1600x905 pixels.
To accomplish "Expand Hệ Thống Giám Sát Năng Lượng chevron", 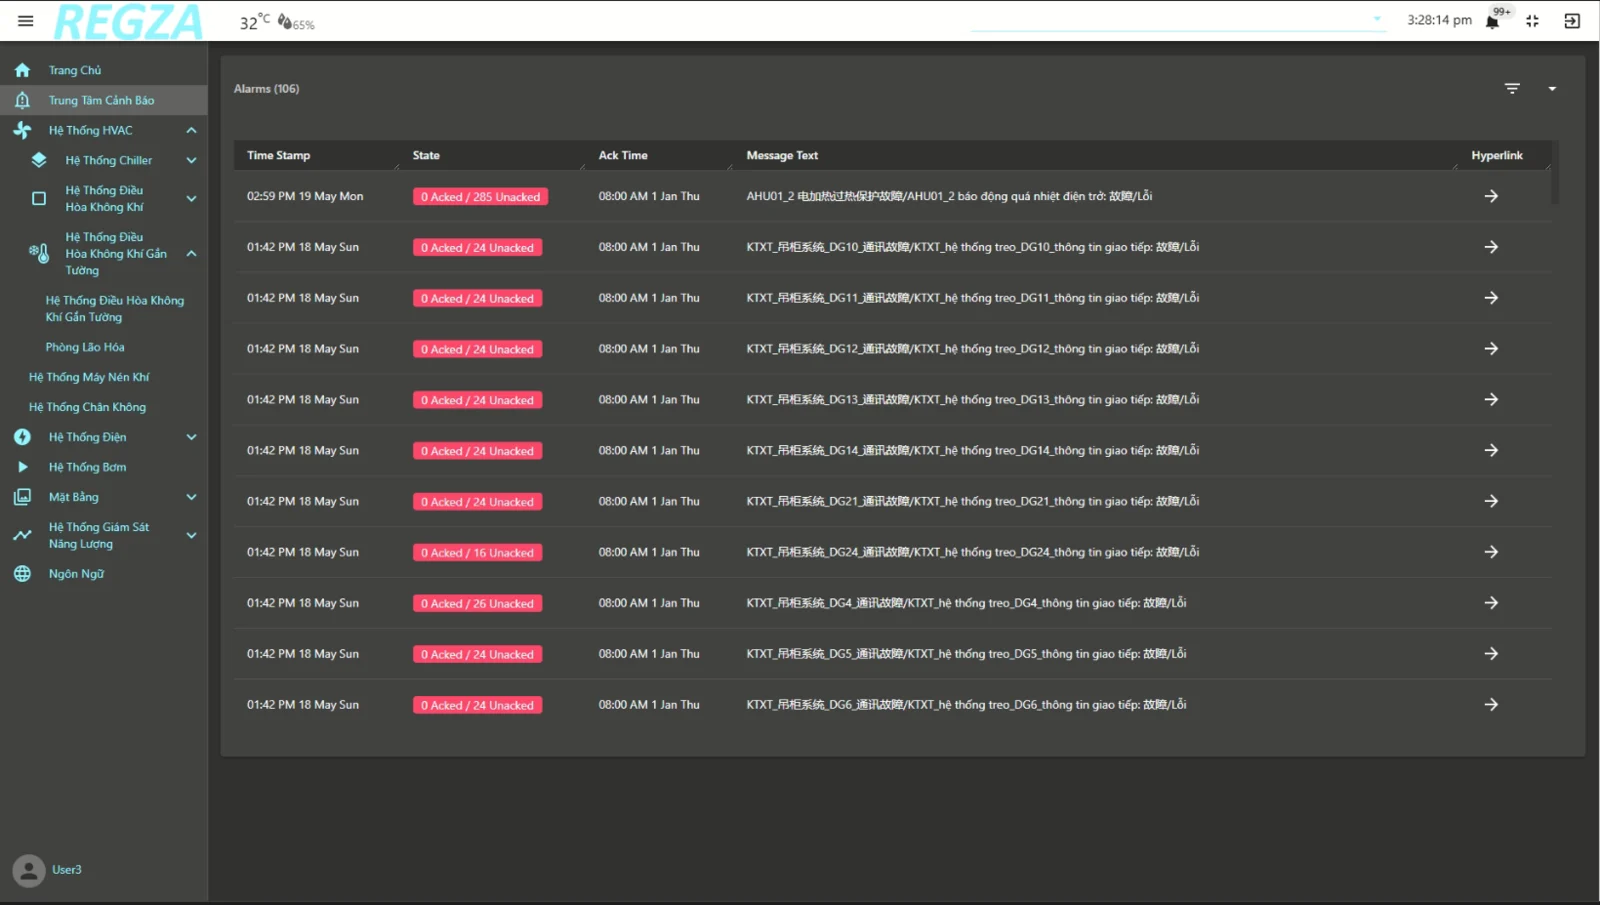I will point(191,535).
